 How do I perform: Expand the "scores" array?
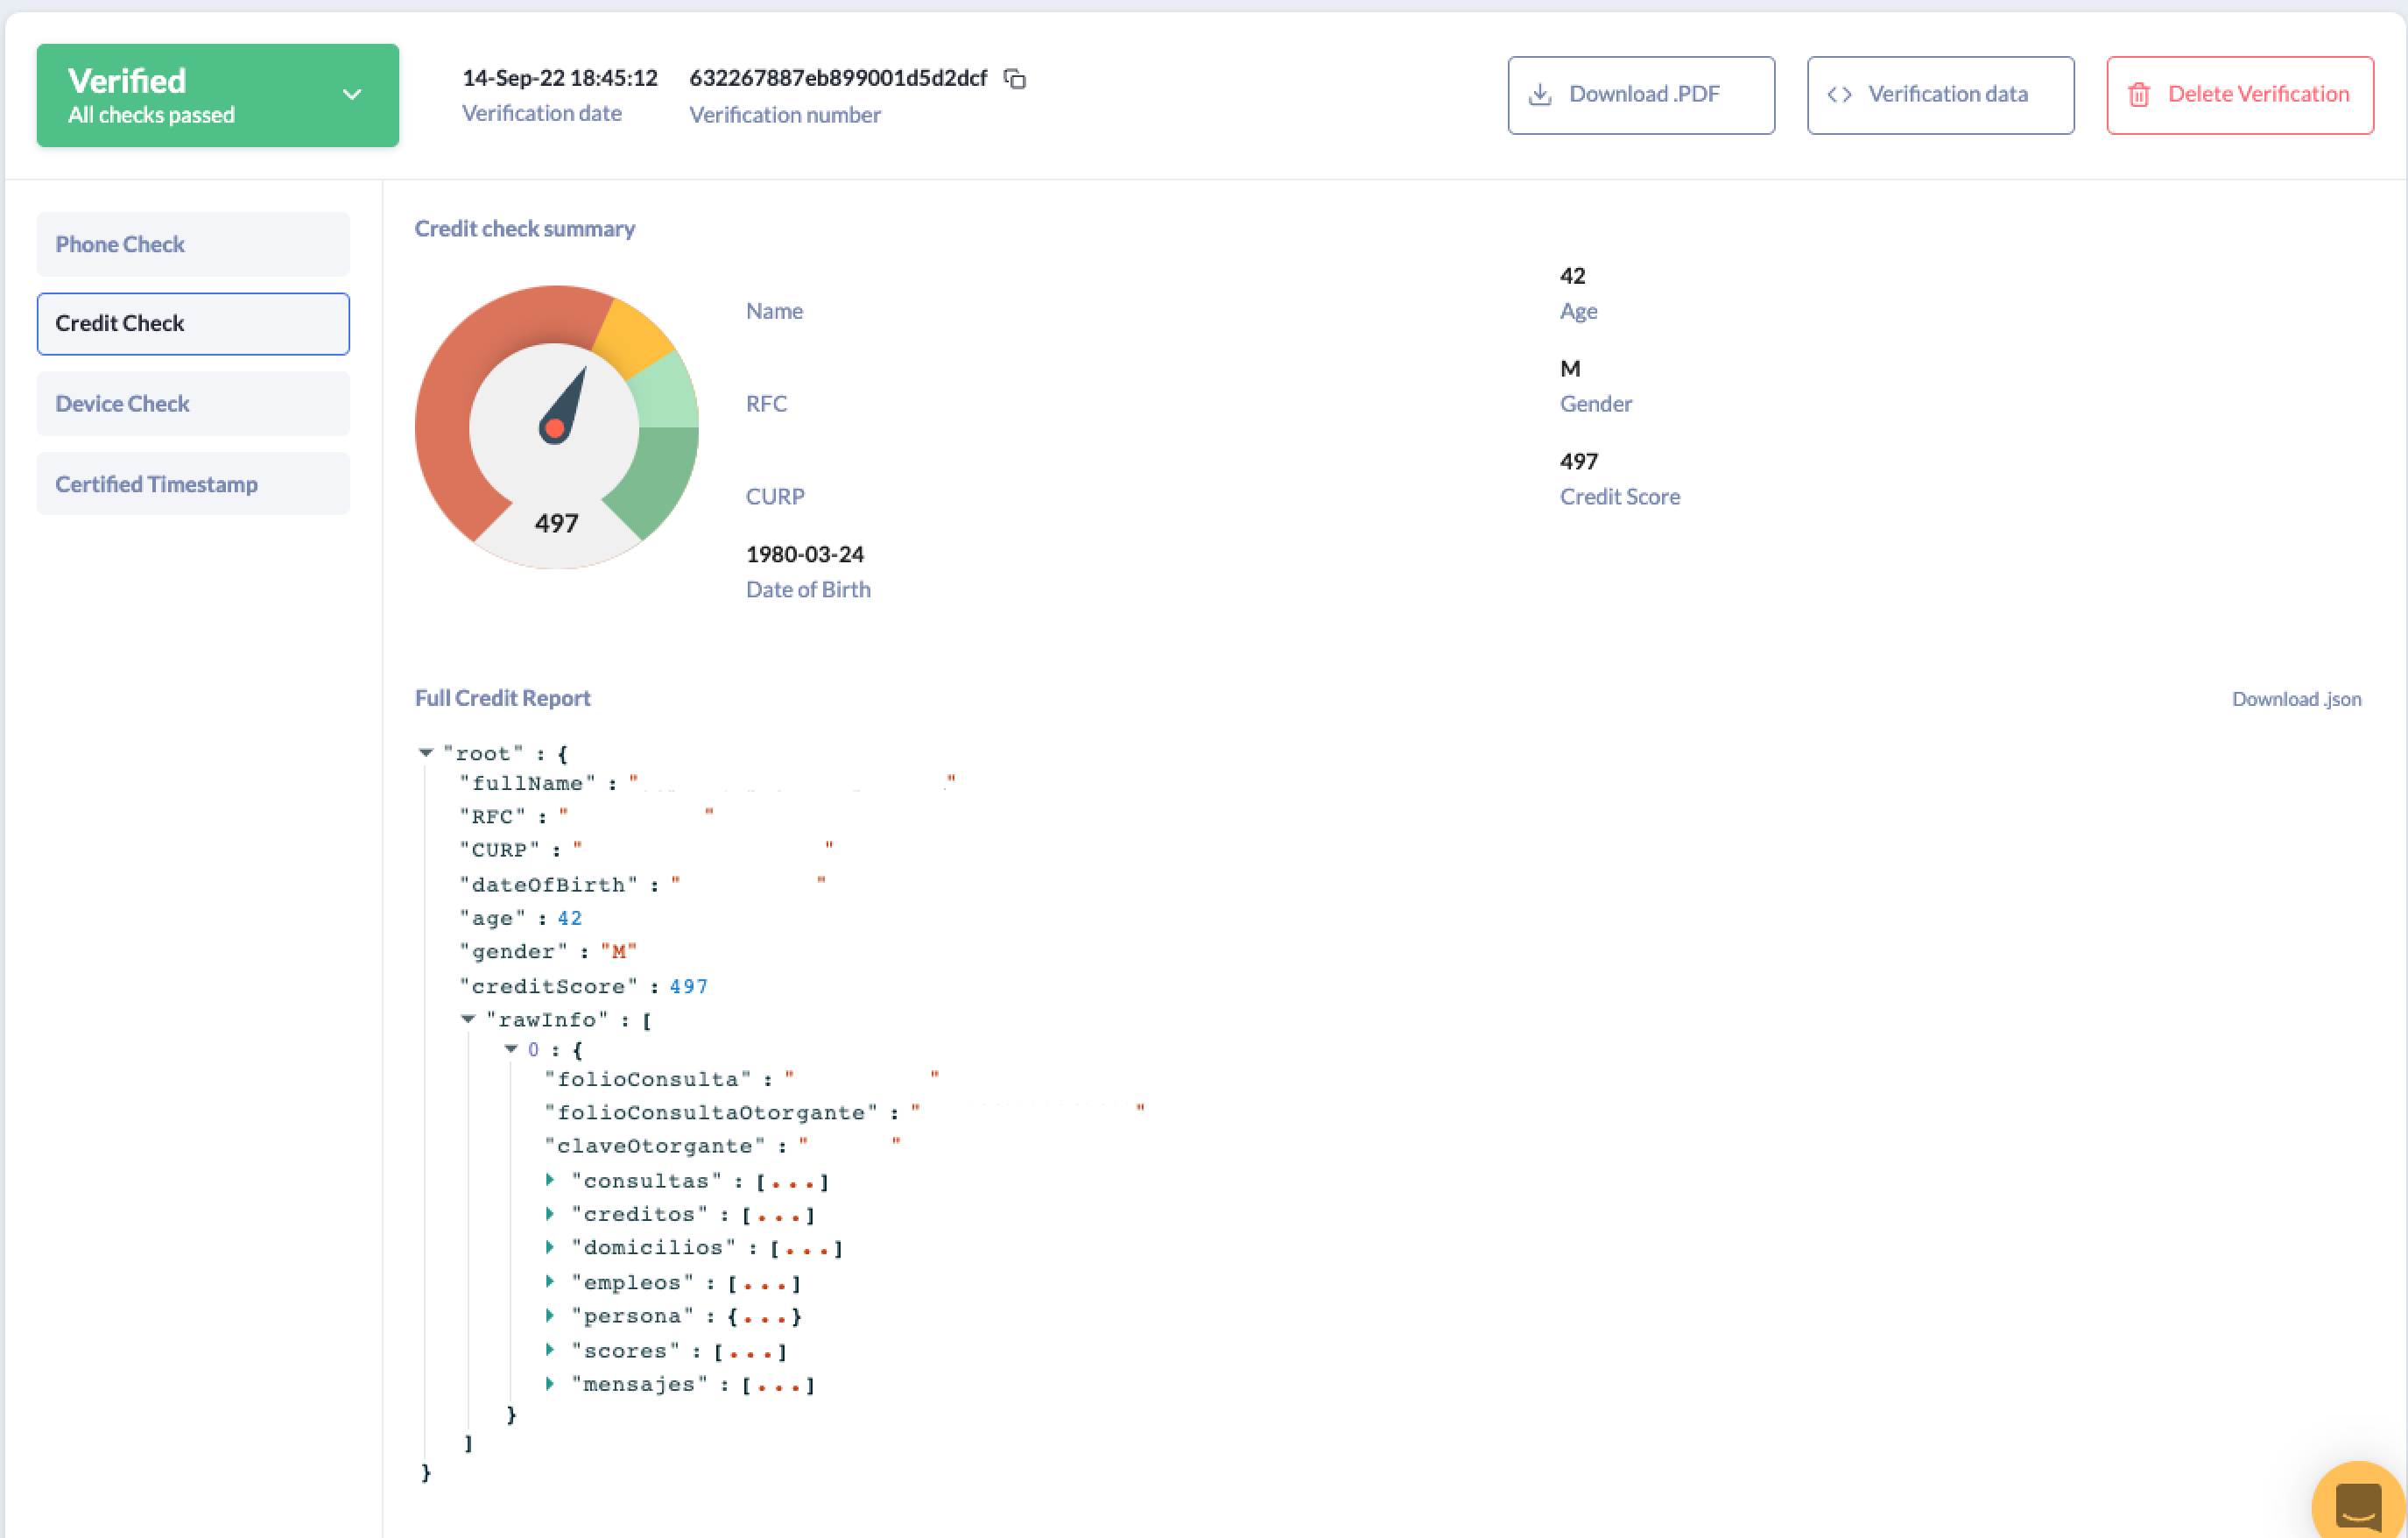(x=550, y=1350)
